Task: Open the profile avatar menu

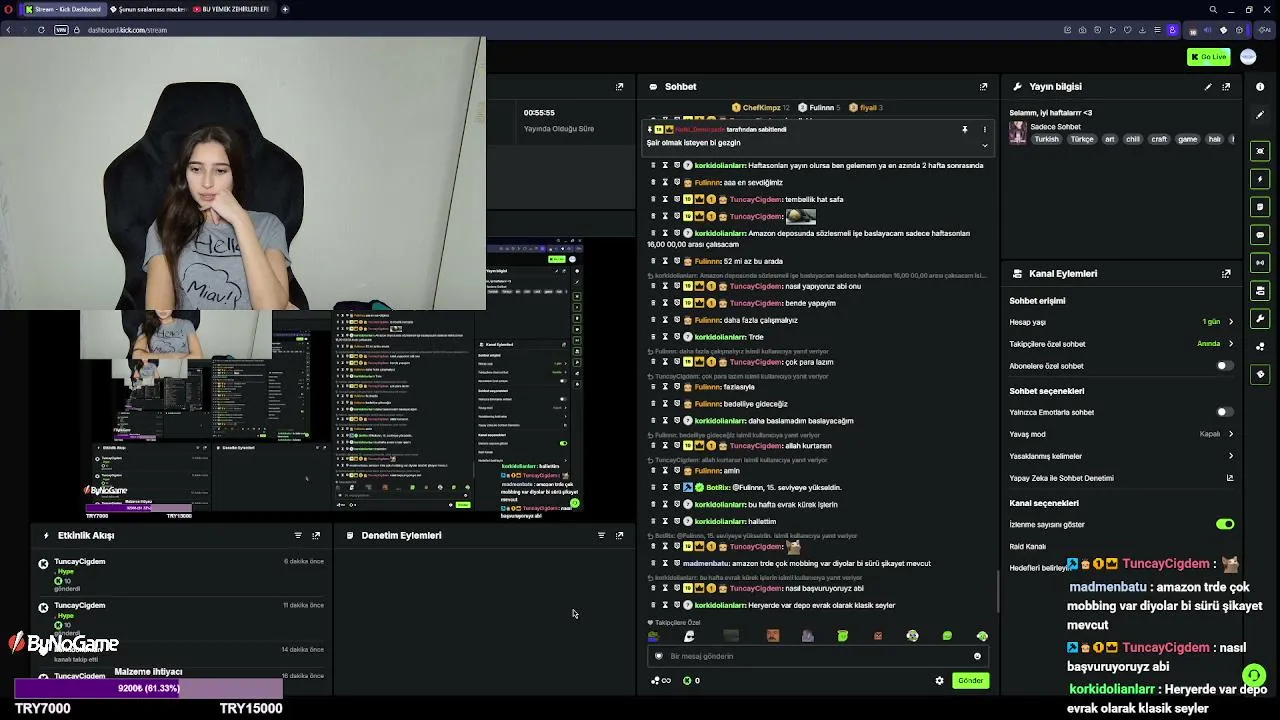Action: [x=1248, y=57]
